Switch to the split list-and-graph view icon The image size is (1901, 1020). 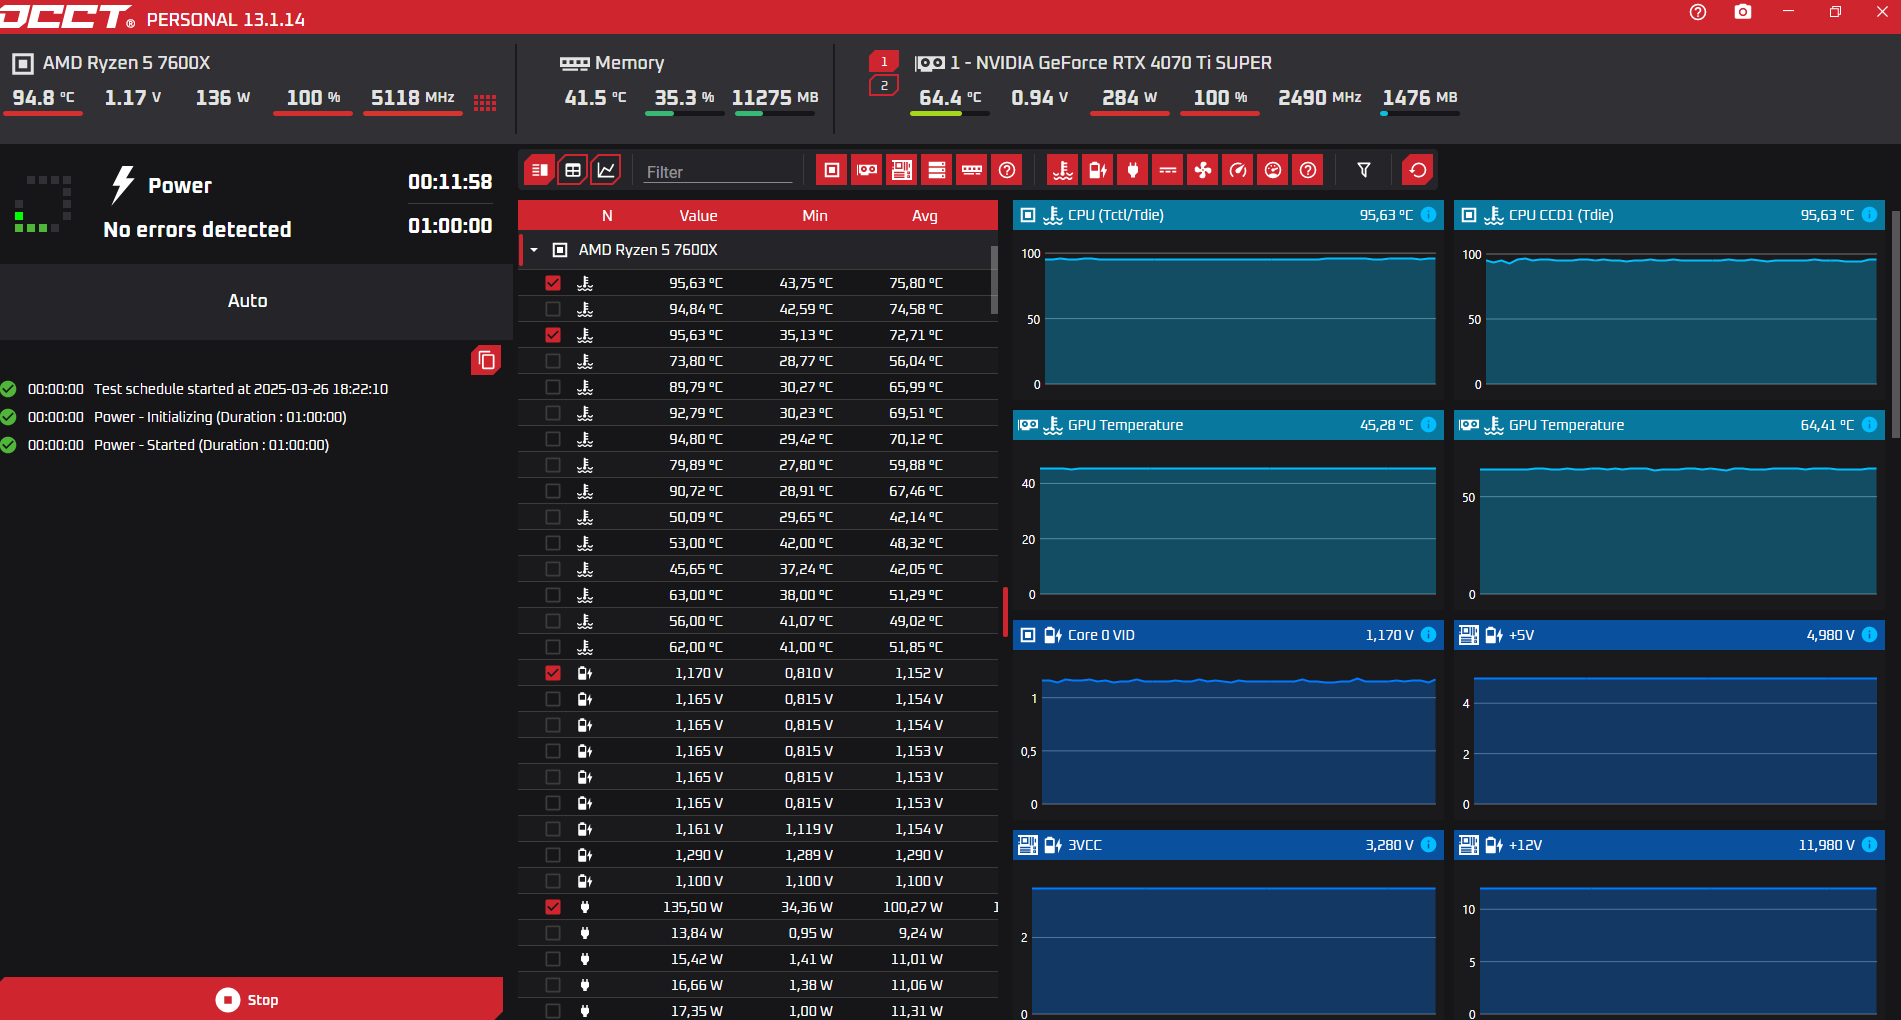tap(540, 170)
